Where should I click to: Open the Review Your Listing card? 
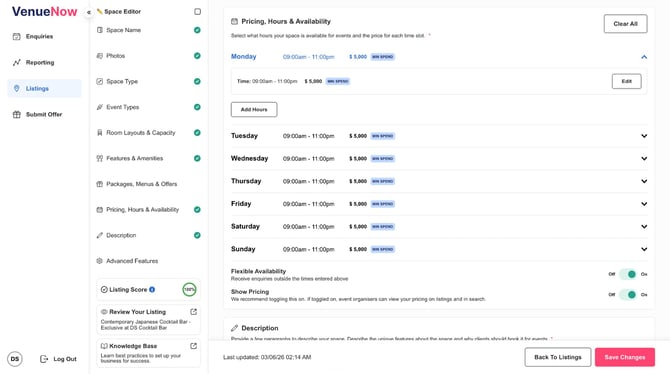148,319
